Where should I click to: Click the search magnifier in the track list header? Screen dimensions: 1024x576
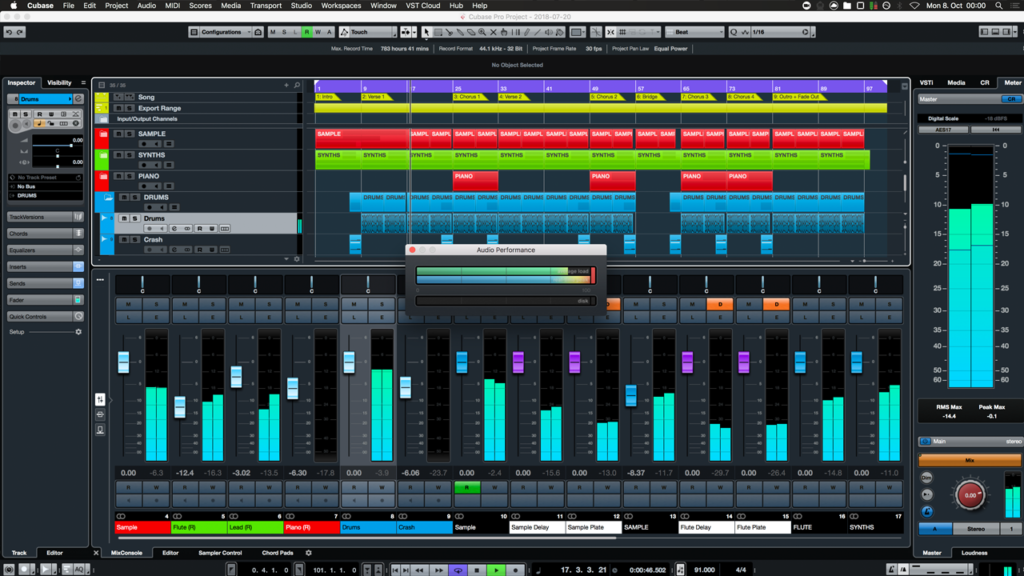(x=296, y=83)
